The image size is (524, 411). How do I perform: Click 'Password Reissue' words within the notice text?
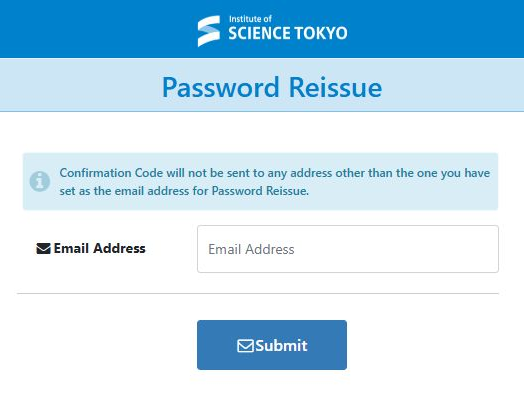tap(260, 191)
